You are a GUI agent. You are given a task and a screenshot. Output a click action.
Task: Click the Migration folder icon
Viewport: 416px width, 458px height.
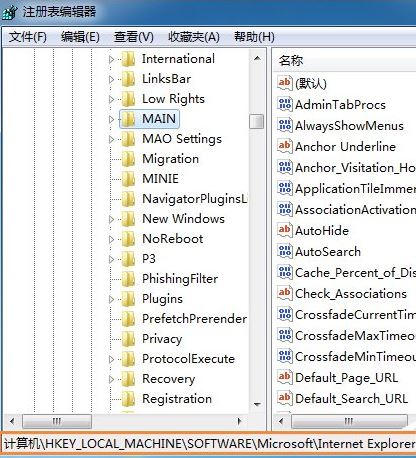[x=128, y=159]
